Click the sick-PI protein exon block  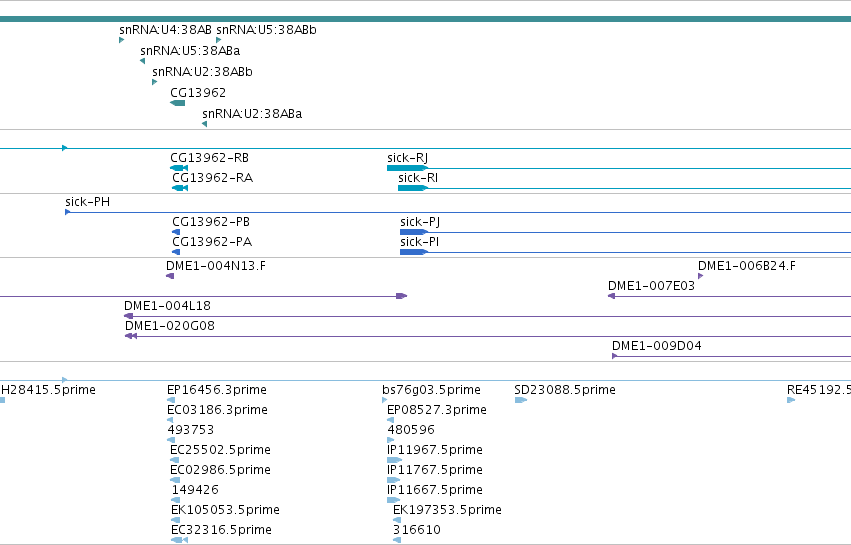point(414,252)
